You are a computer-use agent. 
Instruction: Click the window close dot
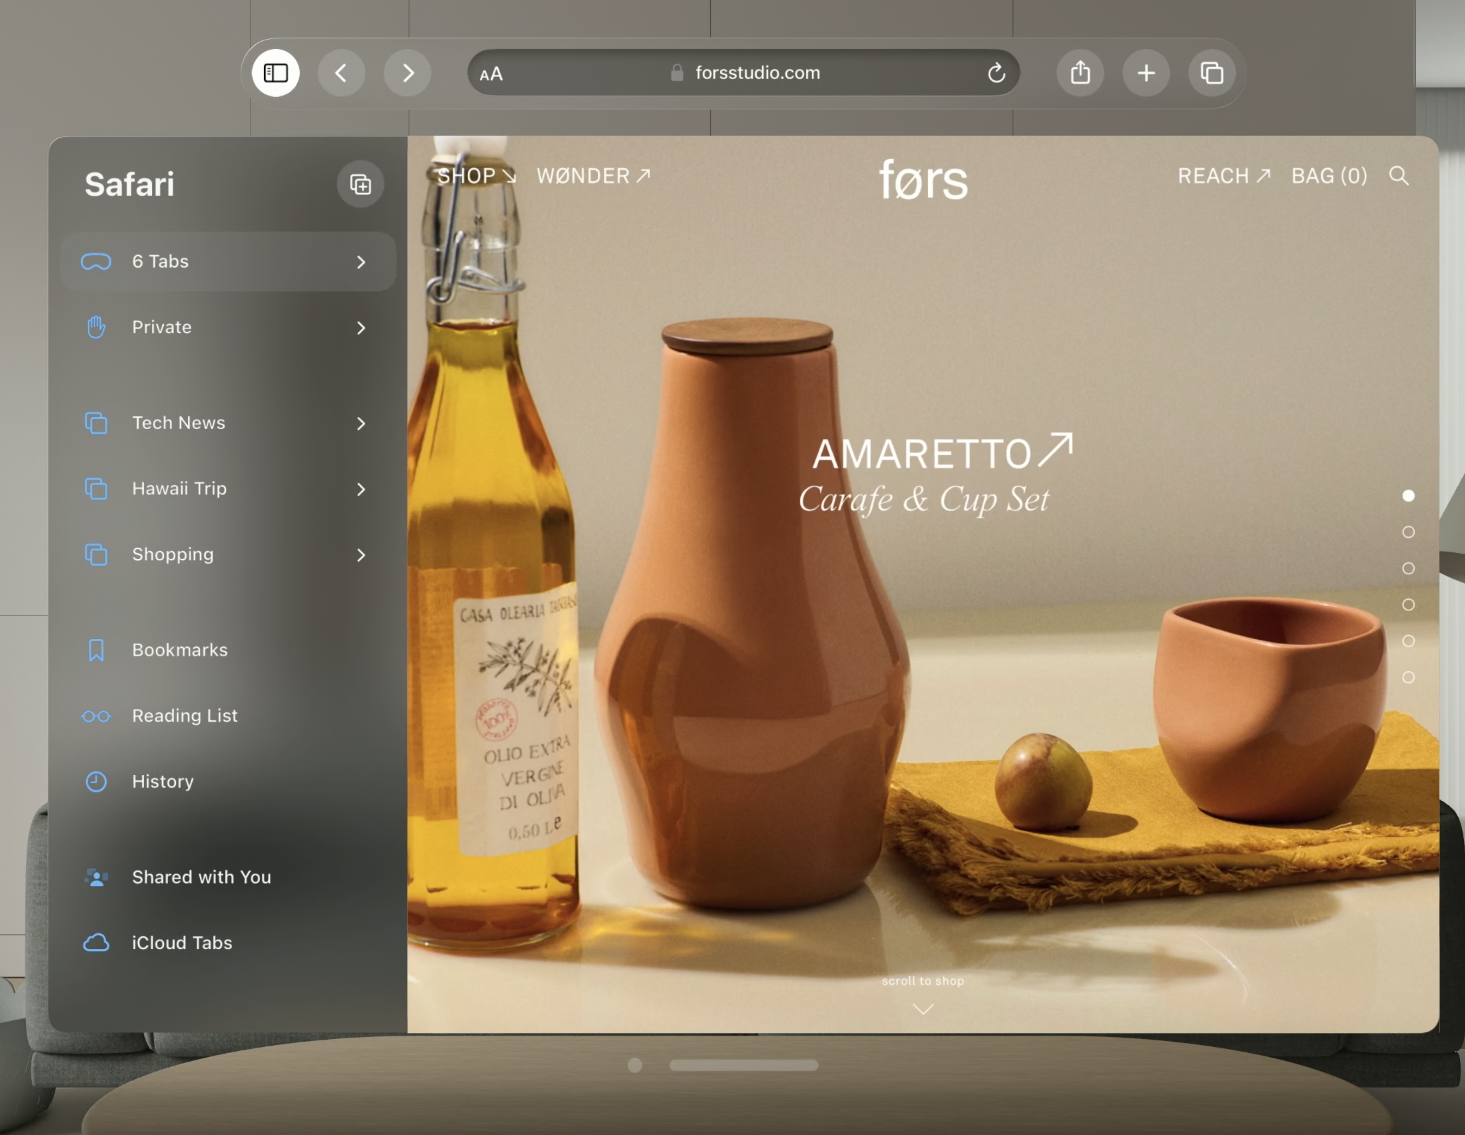[635, 1065]
